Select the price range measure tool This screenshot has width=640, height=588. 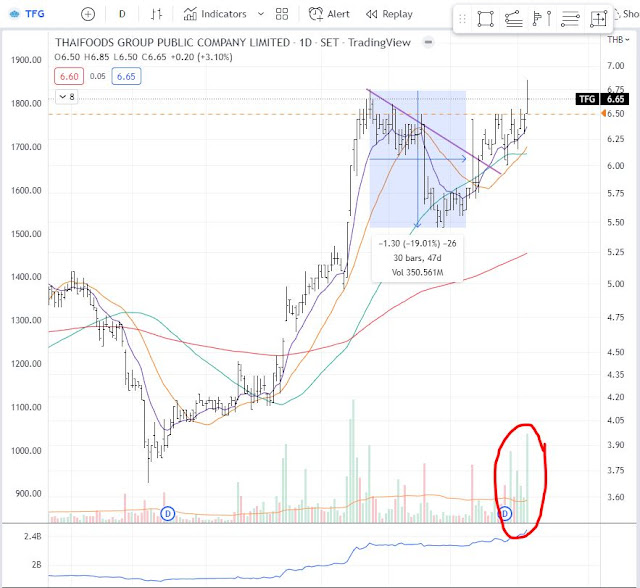pos(598,19)
